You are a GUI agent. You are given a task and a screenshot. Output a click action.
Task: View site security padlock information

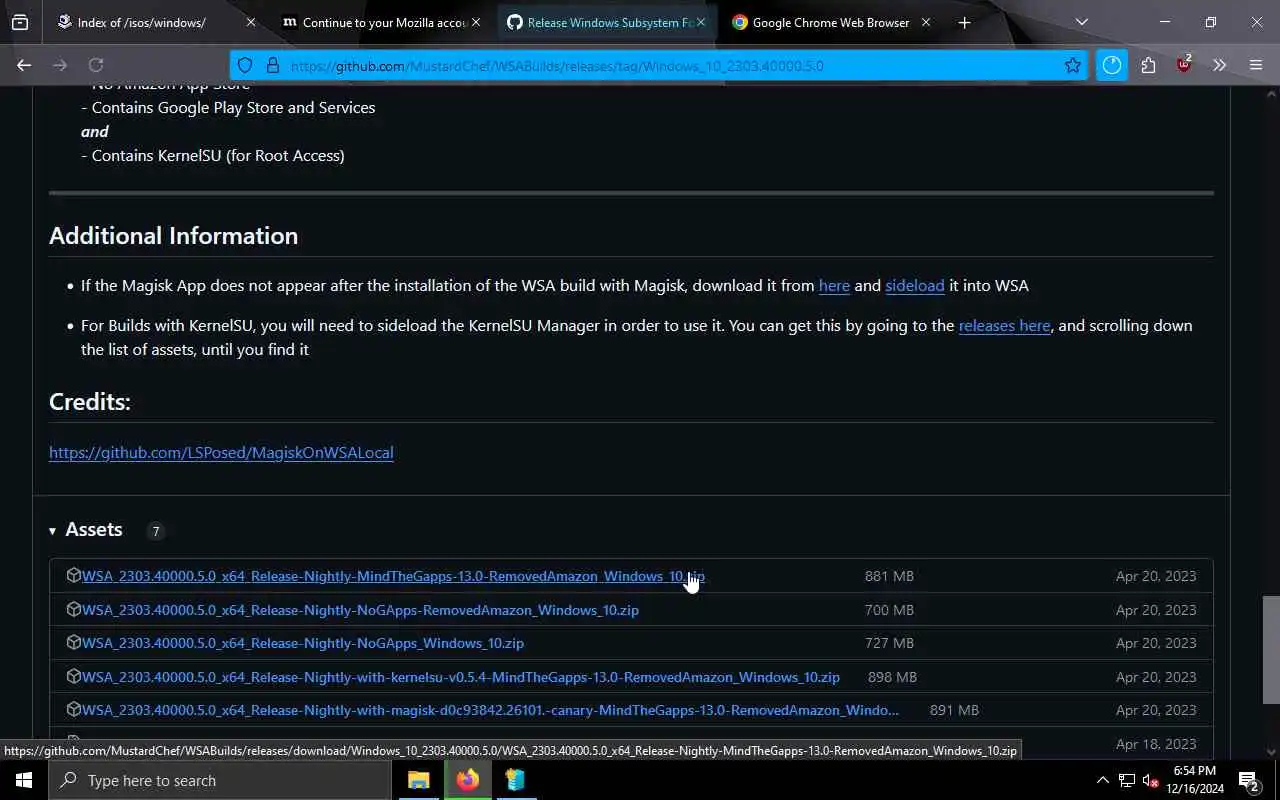272,65
